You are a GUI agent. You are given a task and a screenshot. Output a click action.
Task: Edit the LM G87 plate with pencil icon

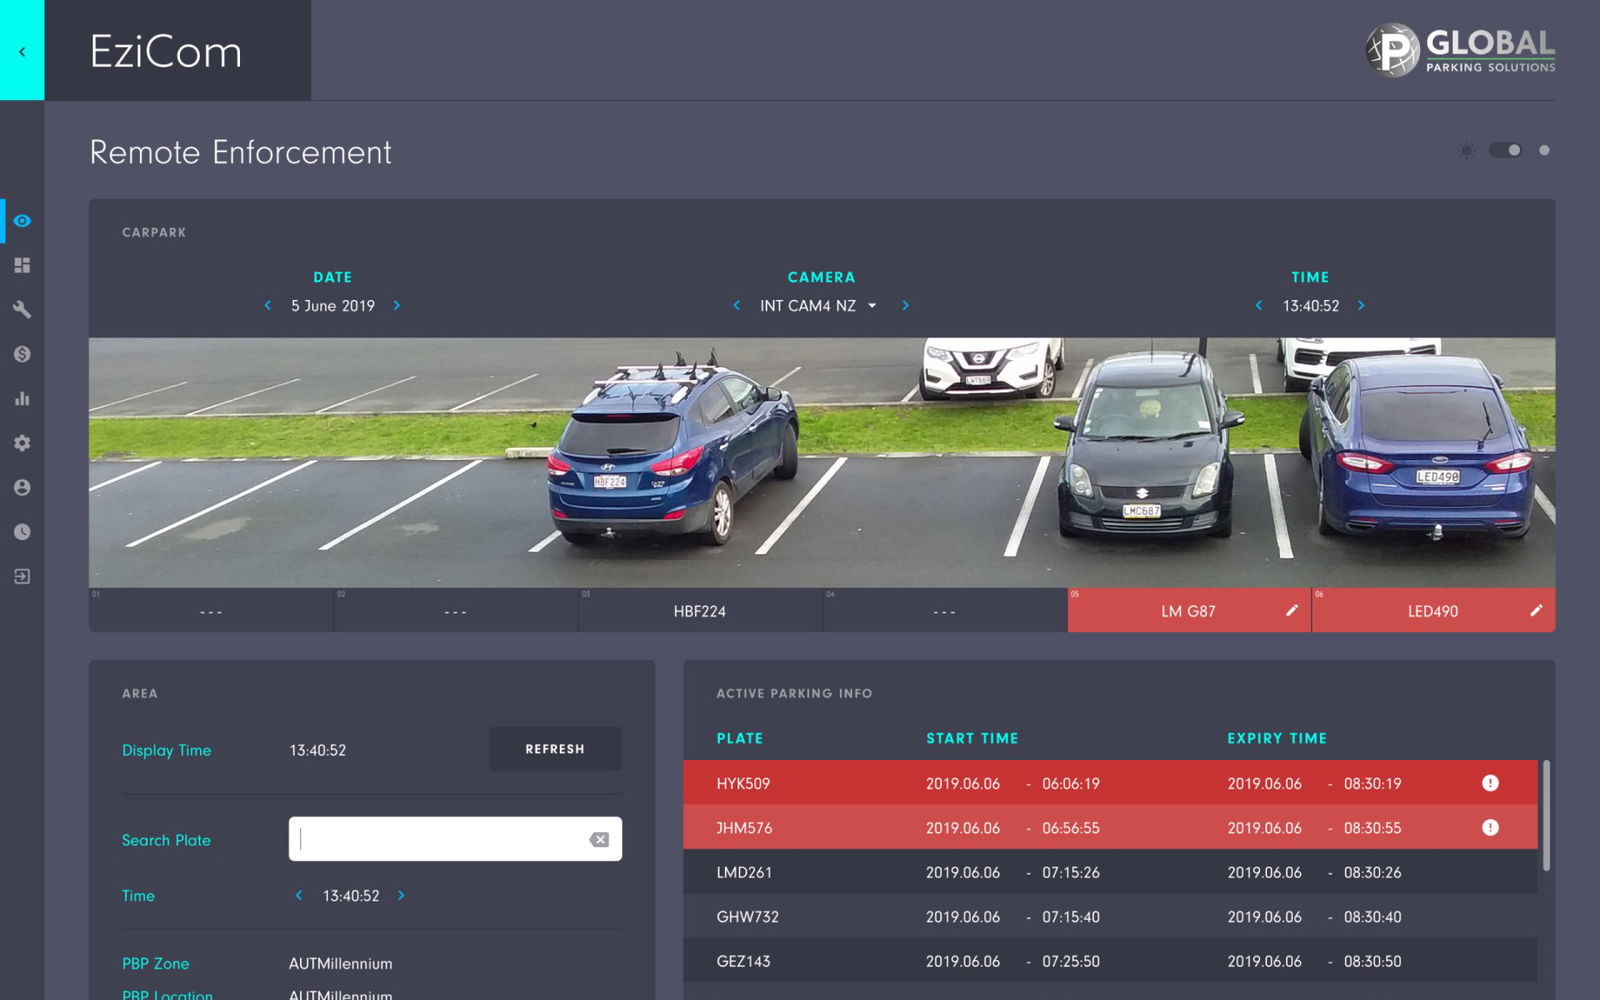click(1291, 610)
